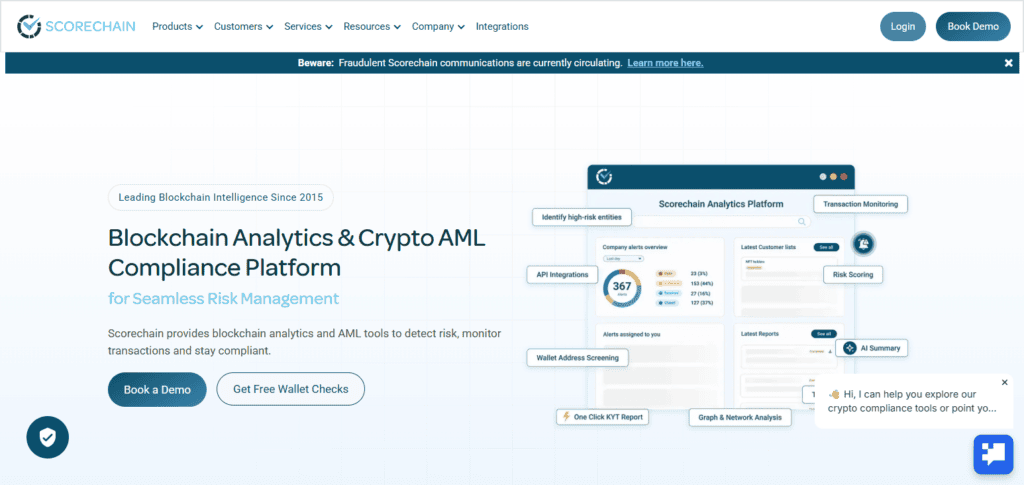The image size is (1024, 485).
Task: Open the chat widget speech bubble icon
Action: (x=993, y=454)
